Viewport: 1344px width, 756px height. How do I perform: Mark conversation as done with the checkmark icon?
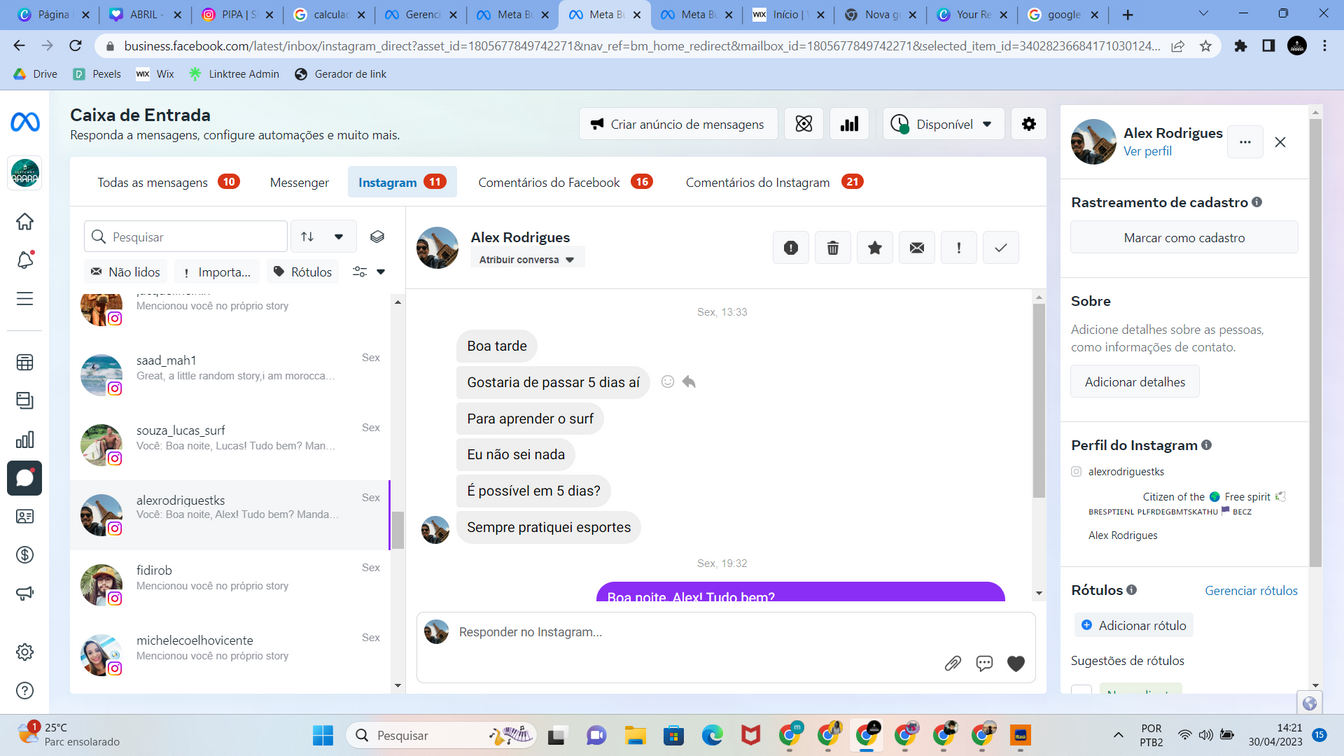1001,248
